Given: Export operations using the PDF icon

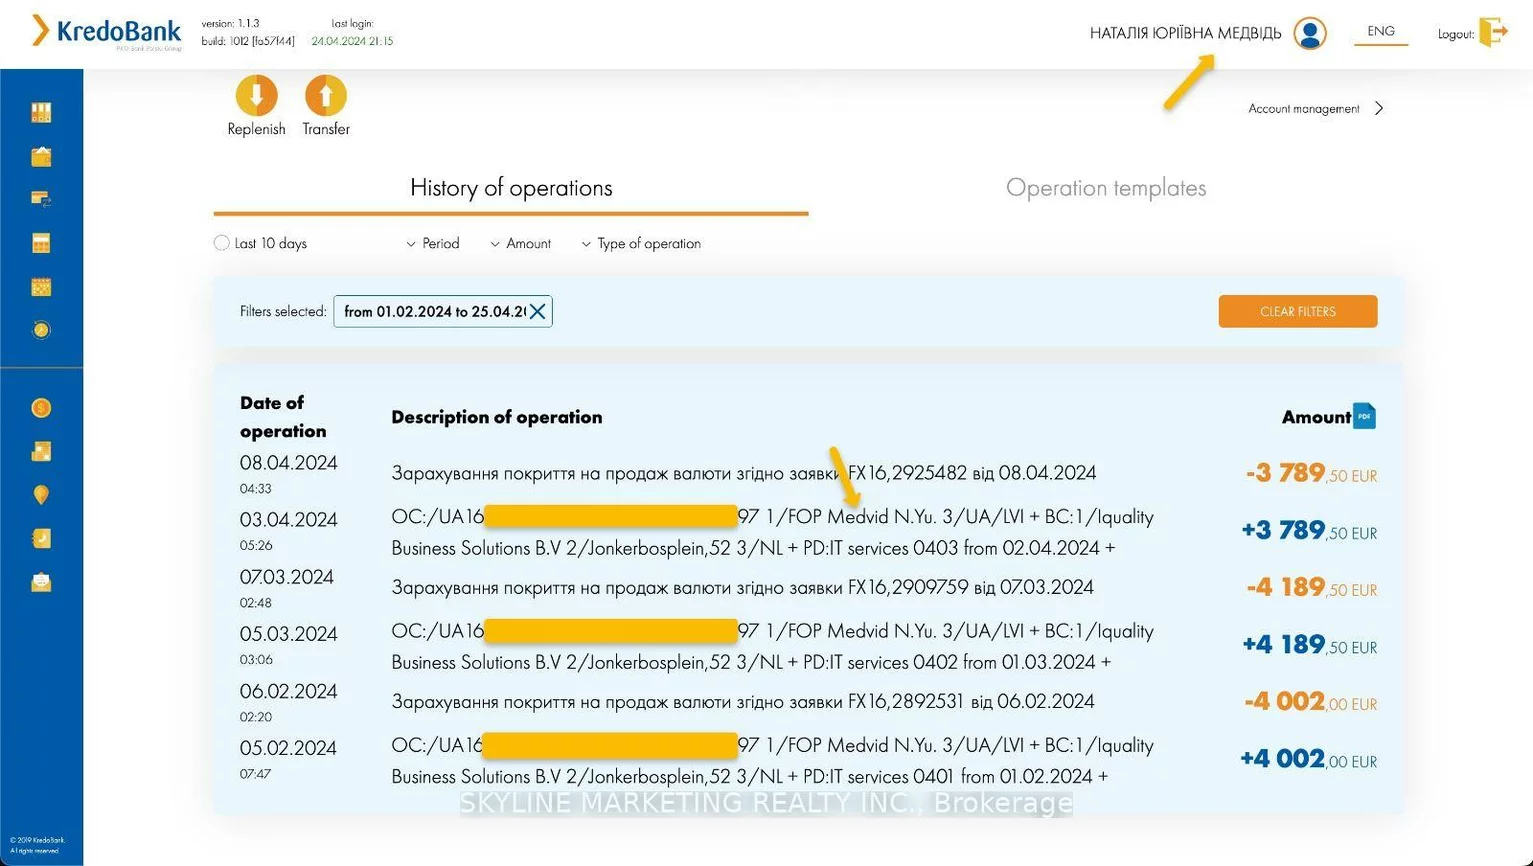Looking at the screenshot, I should click(x=1364, y=416).
